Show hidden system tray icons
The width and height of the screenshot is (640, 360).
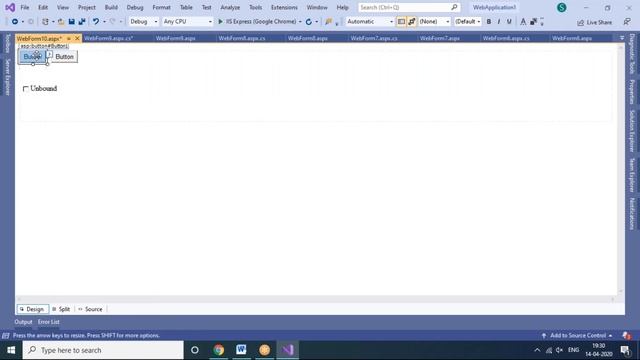[x=537, y=350]
